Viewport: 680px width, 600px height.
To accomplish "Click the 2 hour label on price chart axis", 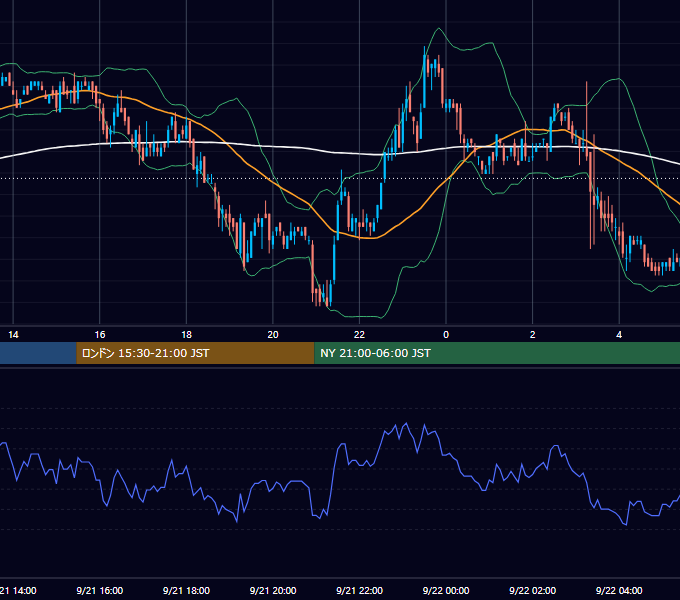I will pos(533,335).
